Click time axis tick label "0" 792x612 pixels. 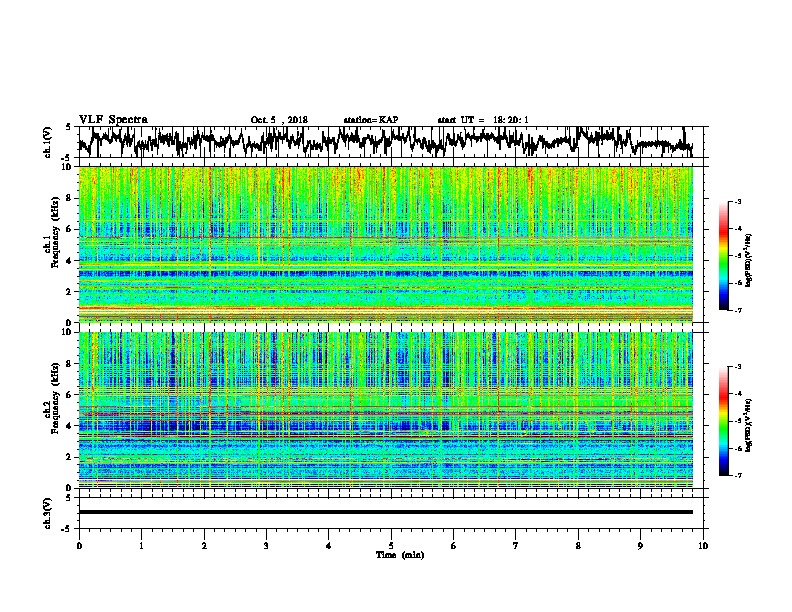(79, 546)
